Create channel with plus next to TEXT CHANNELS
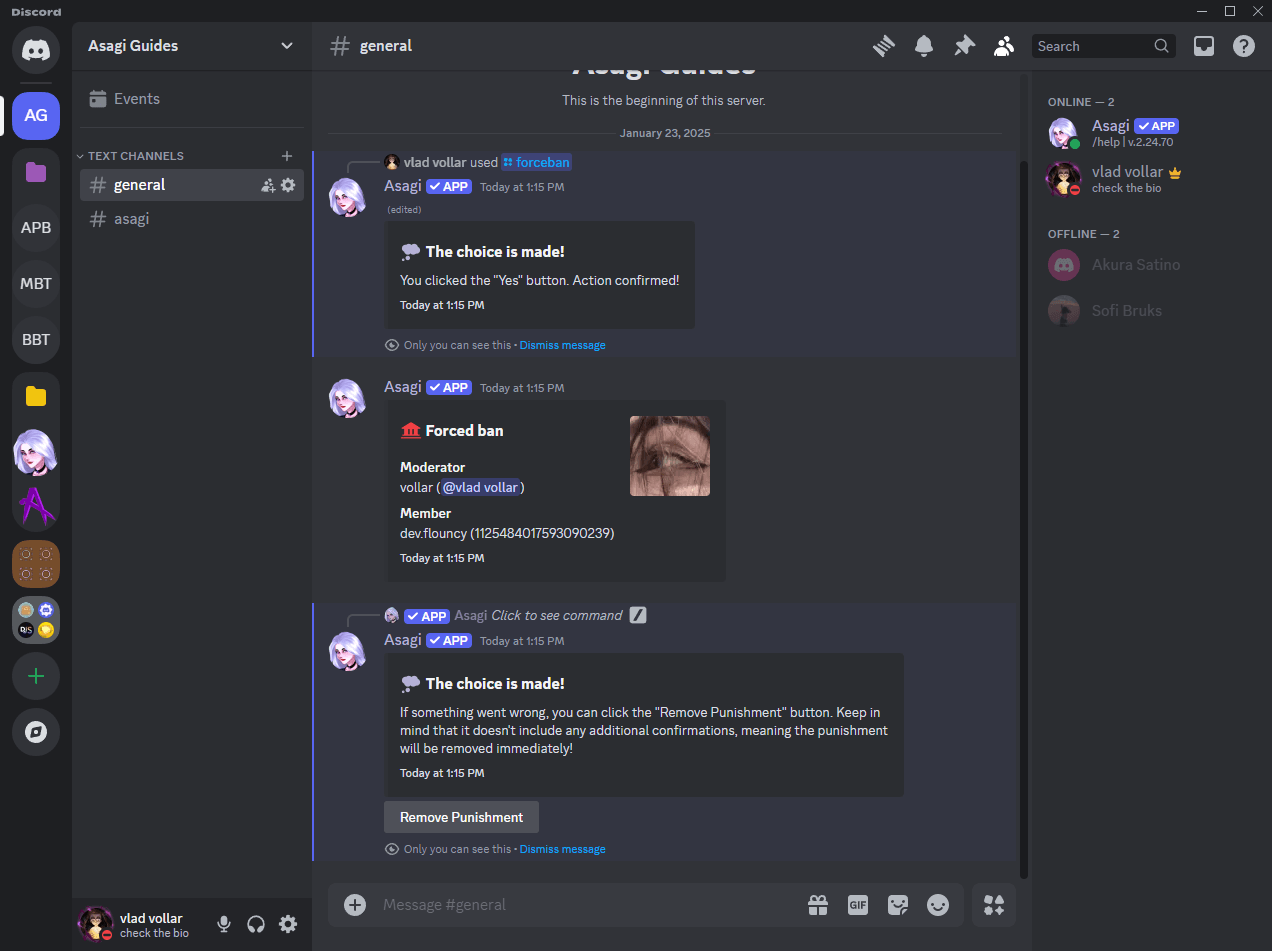The image size is (1272, 951). click(x=287, y=156)
